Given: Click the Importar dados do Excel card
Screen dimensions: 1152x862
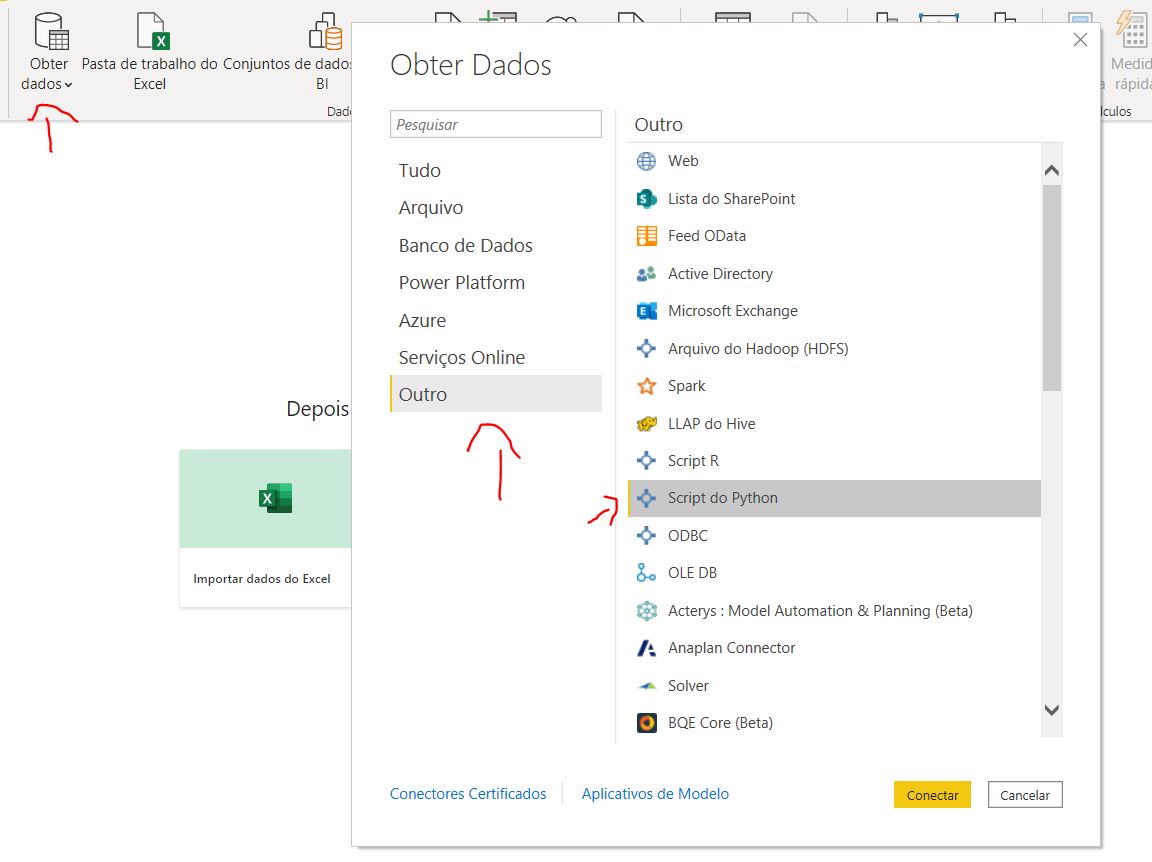Looking at the screenshot, I should pos(265,528).
